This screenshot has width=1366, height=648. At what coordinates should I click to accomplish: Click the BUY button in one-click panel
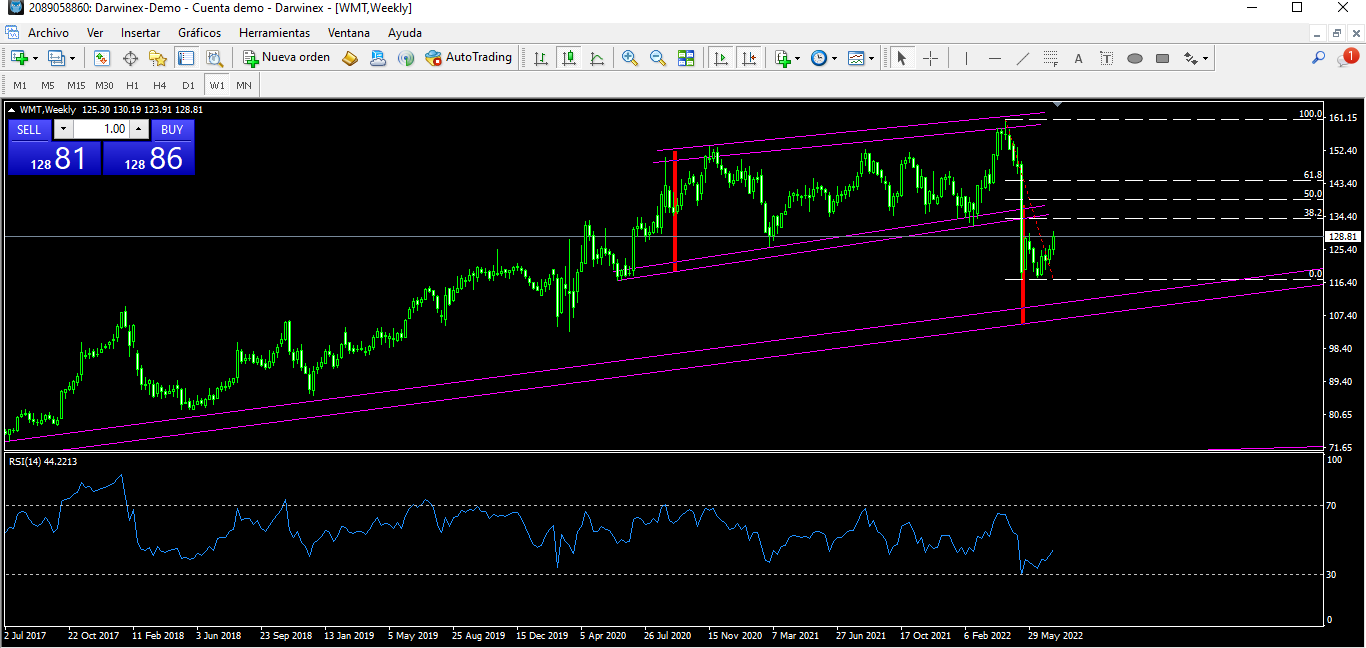click(x=172, y=129)
